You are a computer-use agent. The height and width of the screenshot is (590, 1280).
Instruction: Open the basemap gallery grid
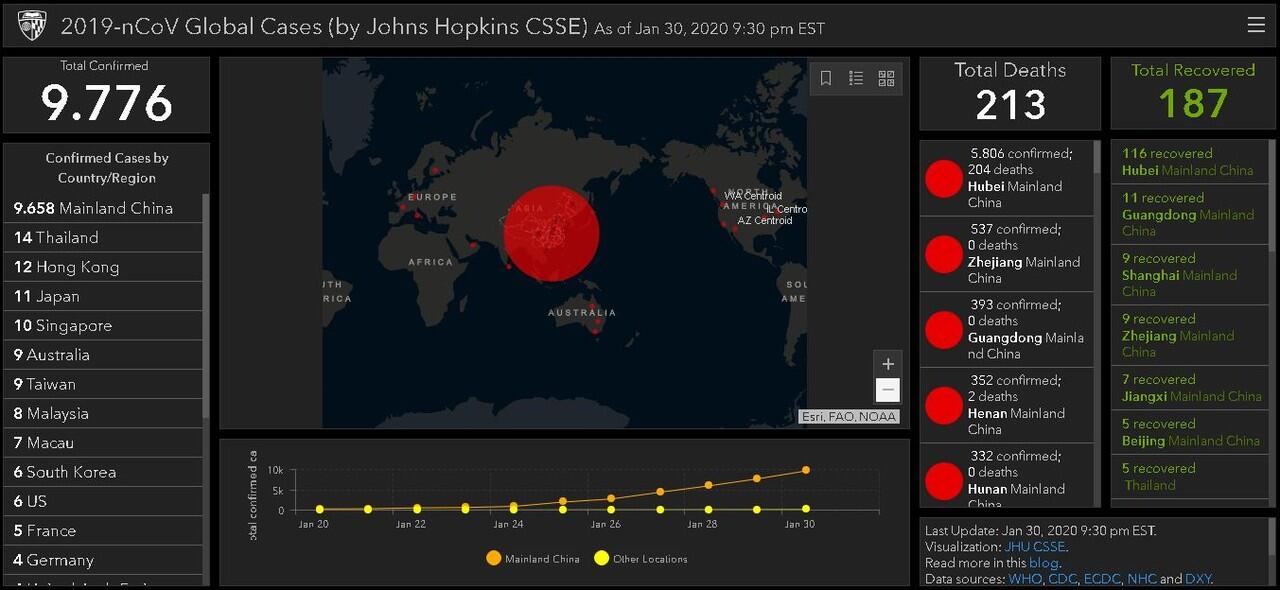[886, 78]
